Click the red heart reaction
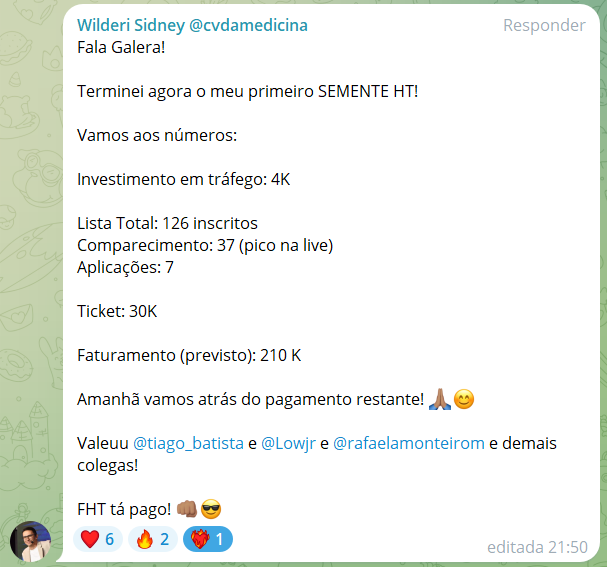607x567 pixels. click(98, 539)
